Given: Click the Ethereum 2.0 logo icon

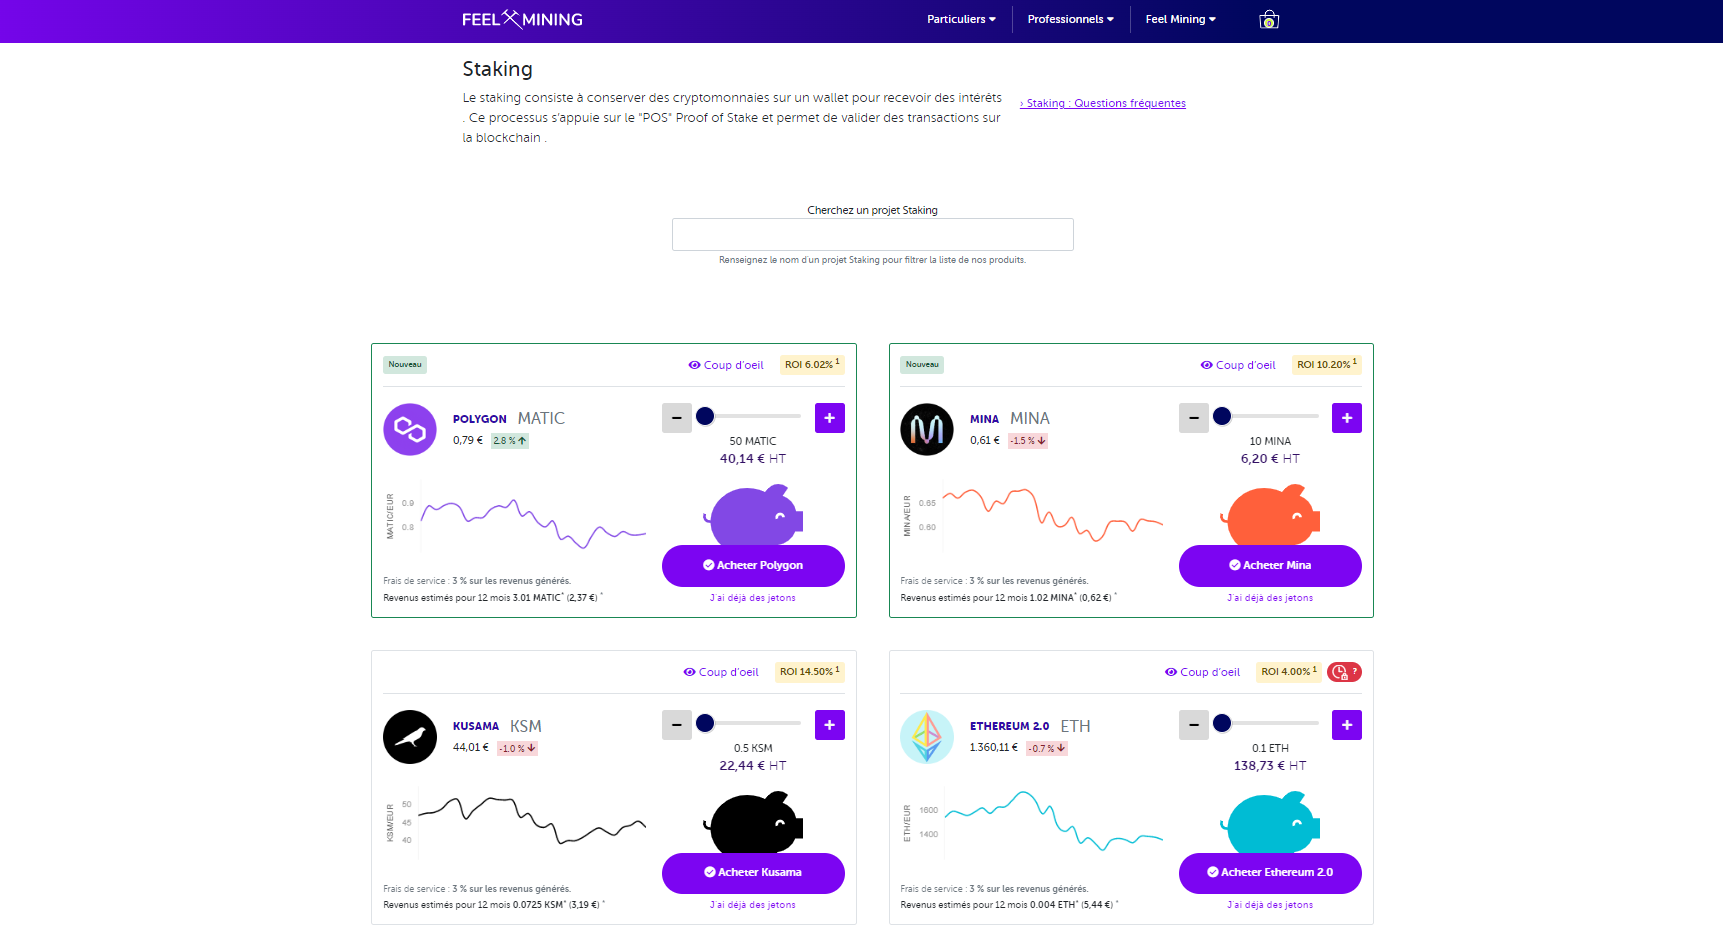Looking at the screenshot, I should (x=926, y=737).
